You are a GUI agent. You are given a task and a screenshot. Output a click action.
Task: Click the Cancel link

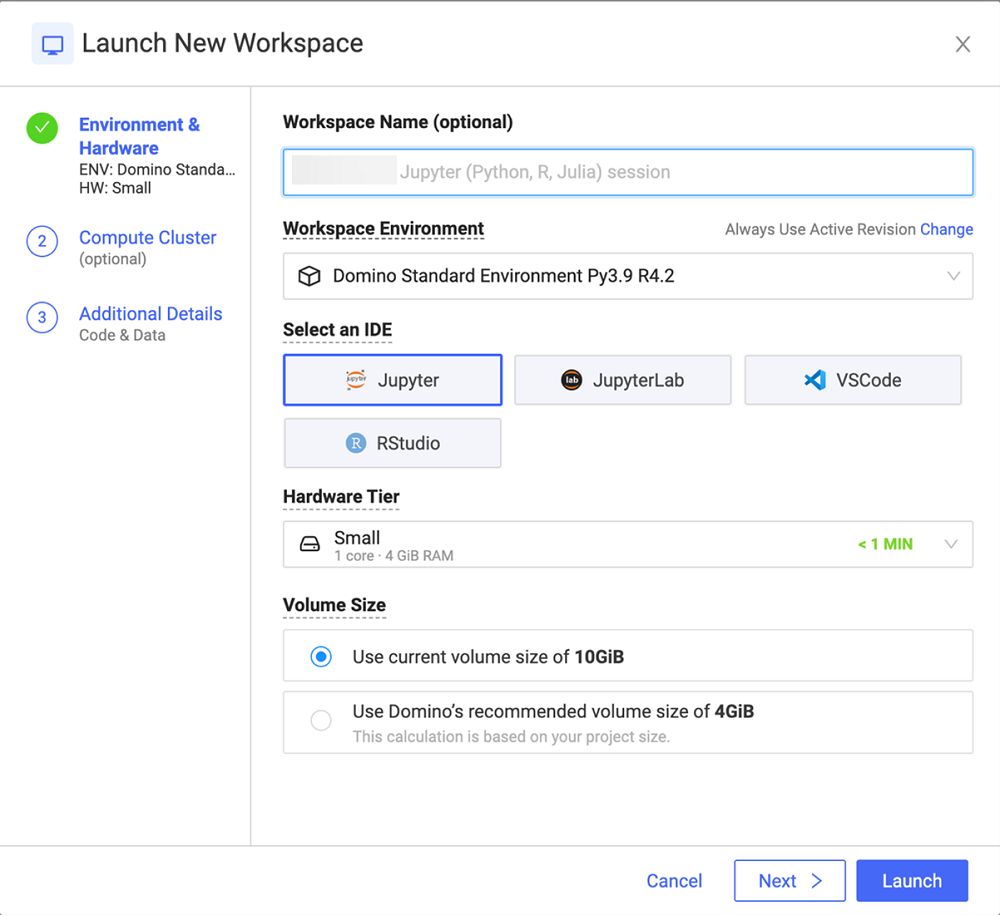coord(674,881)
